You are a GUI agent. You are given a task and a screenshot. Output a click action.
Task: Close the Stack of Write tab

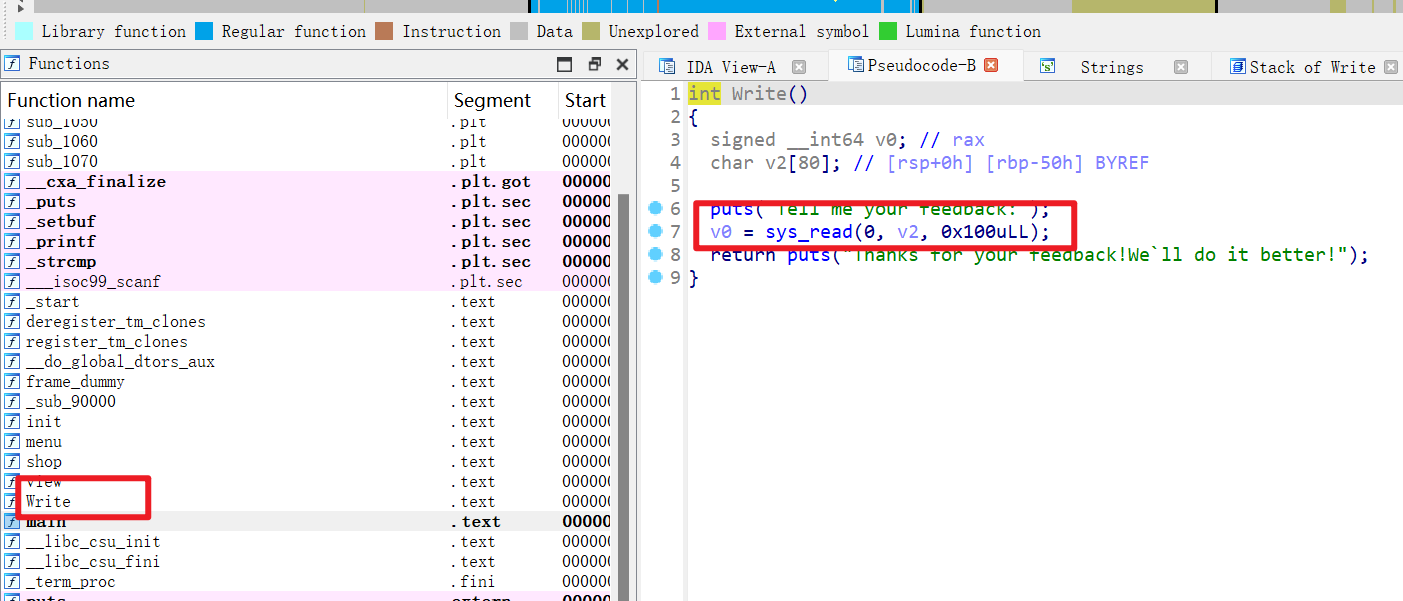pyautogui.click(x=1391, y=67)
